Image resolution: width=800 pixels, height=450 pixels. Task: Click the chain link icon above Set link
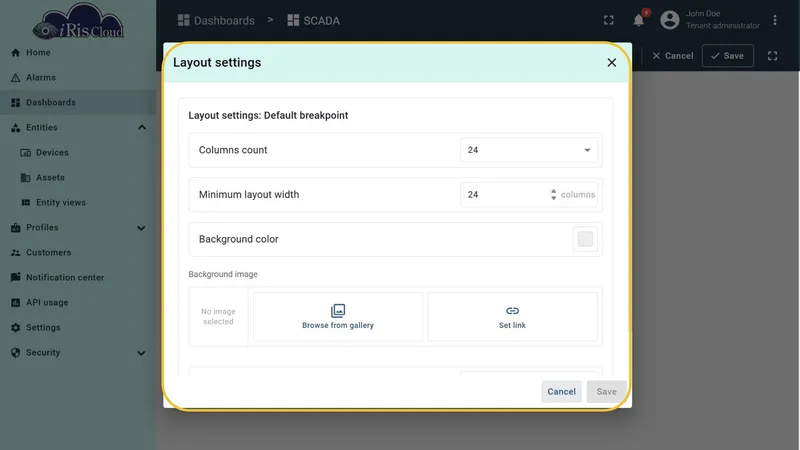512,311
